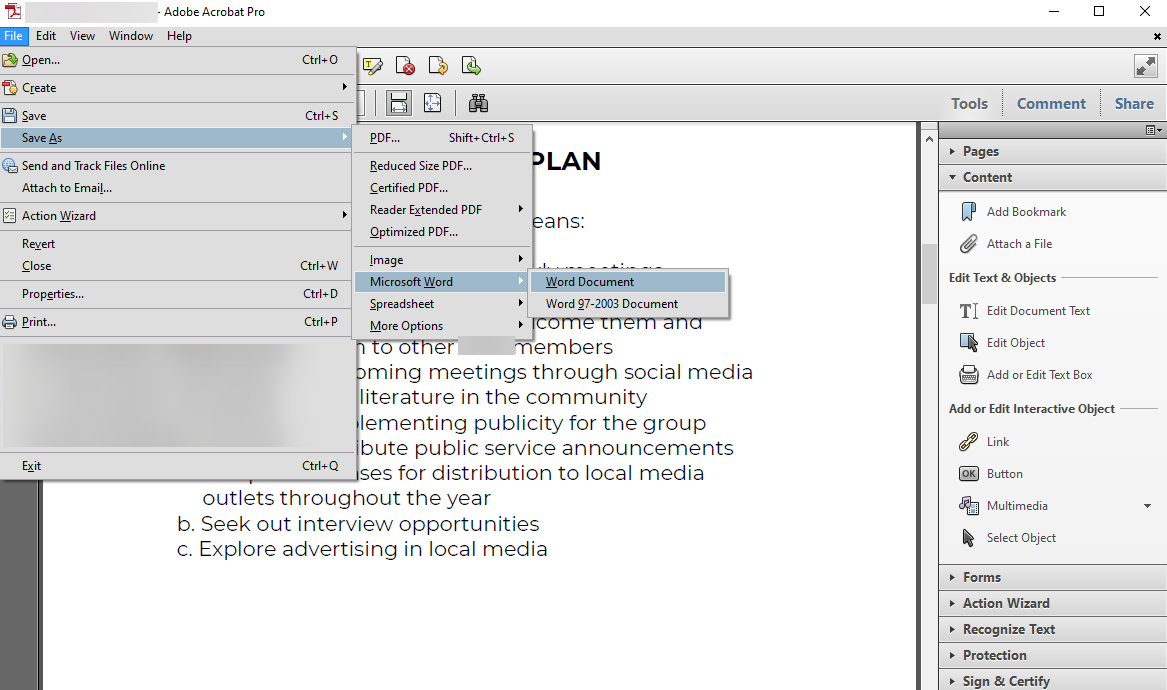Open the Edit menu
This screenshot has width=1167, height=690.
(45, 35)
